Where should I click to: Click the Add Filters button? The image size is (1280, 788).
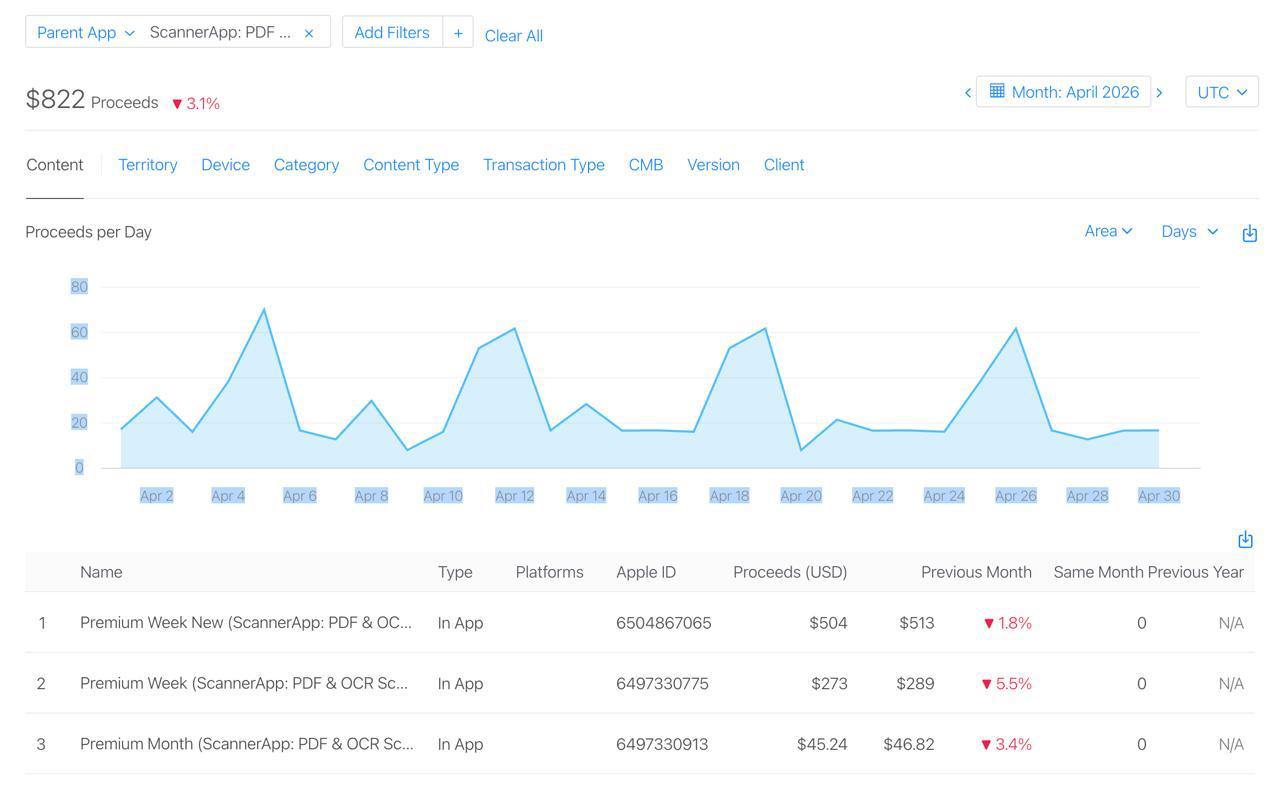(392, 32)
